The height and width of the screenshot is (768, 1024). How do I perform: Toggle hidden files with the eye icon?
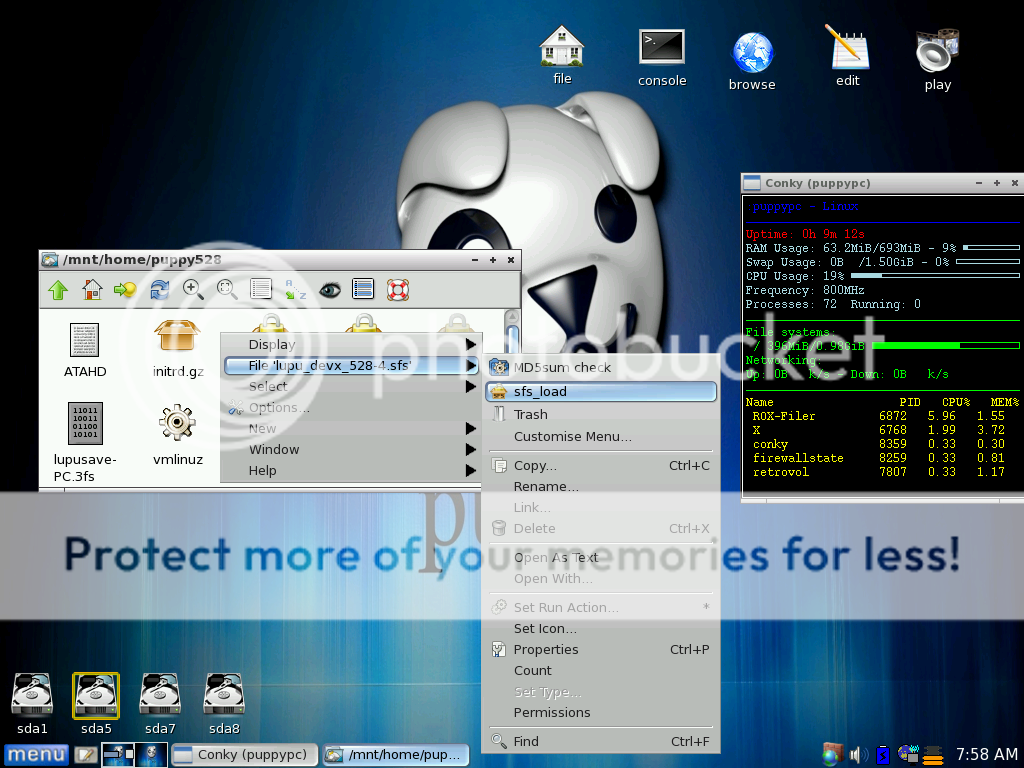(x=329, y=290)
